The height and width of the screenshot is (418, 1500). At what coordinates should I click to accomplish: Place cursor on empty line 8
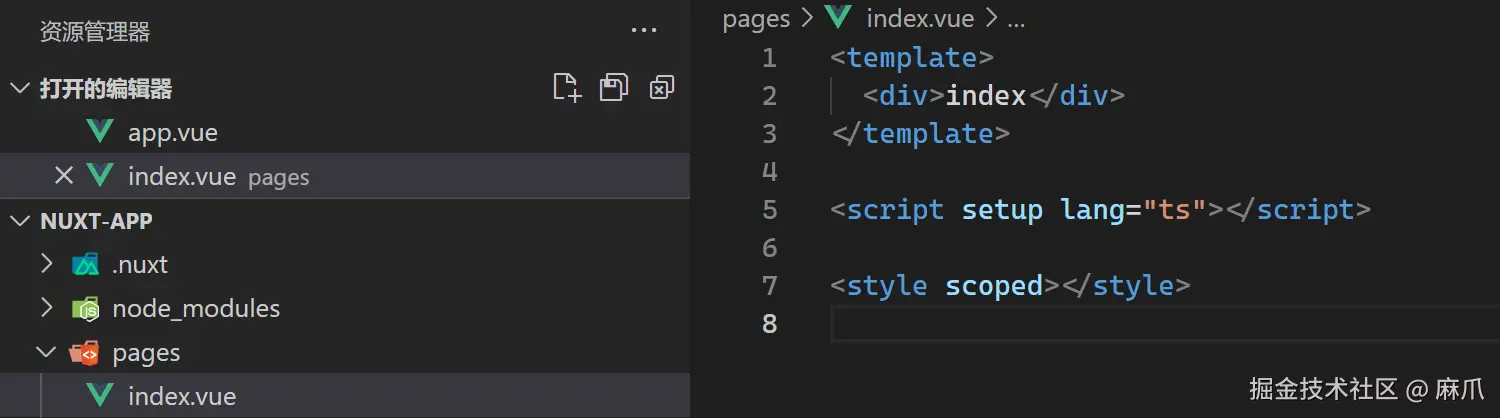tap(1165, 324)
